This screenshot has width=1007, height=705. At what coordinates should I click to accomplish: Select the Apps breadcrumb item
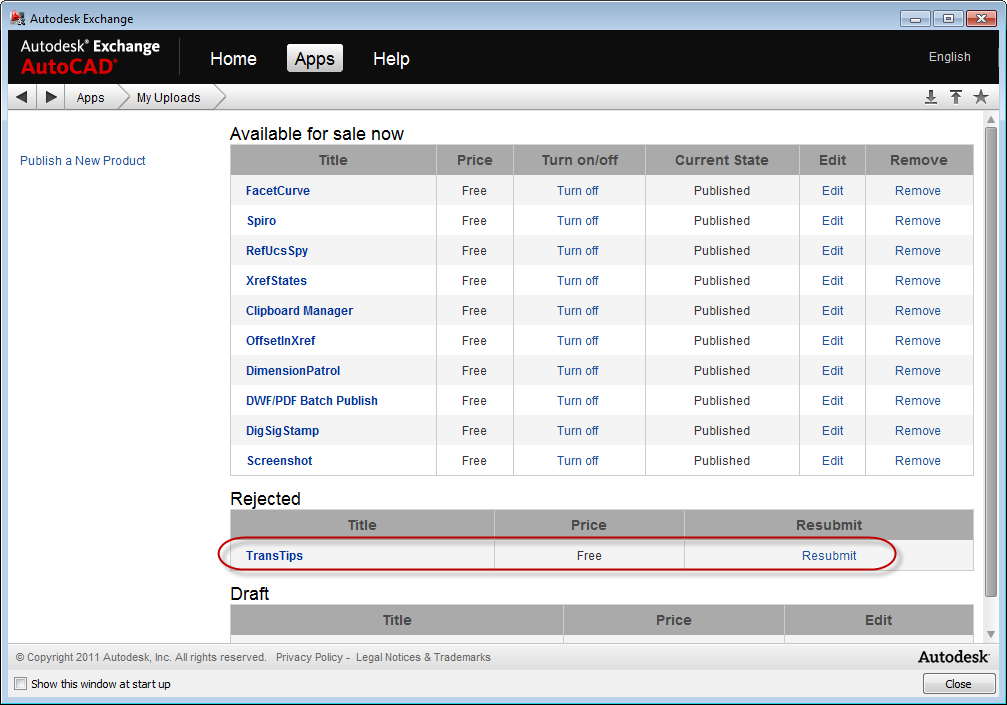tap(91, 98)
